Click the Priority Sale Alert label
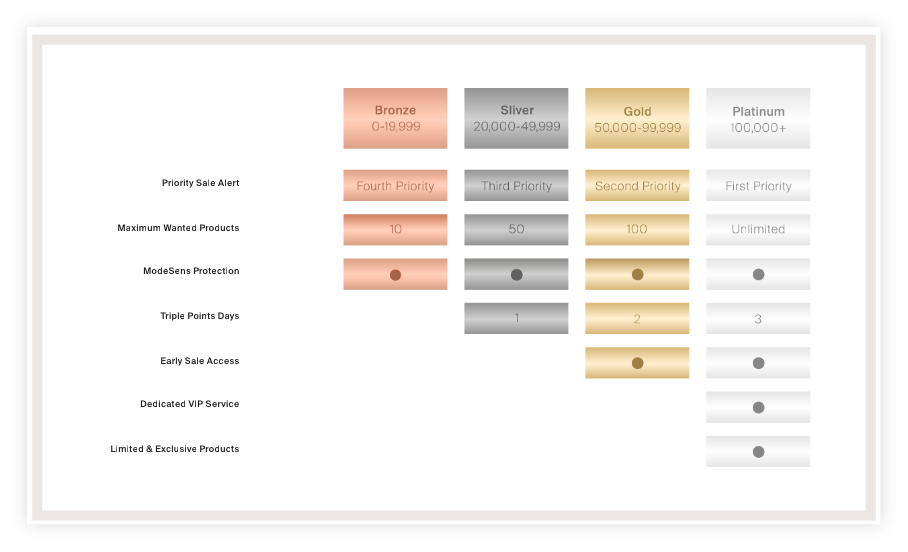The height and width of the screenshot is (552, 908). click(200, 183)
